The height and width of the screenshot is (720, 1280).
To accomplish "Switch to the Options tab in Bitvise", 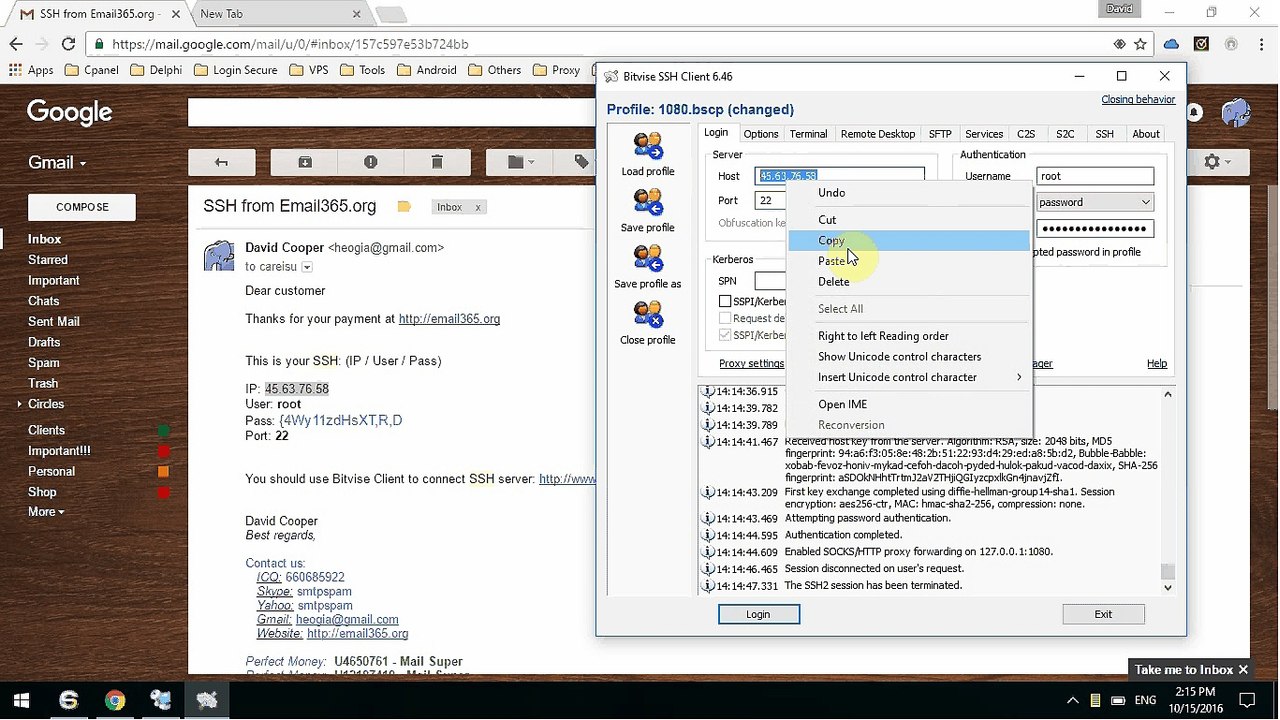I will pos(760,134).
